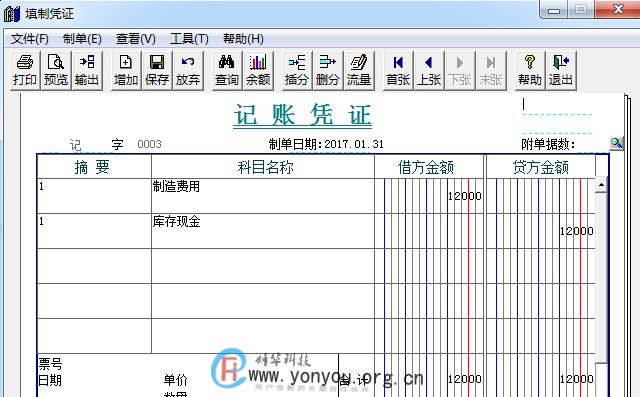The width and height of the screenshot is (640, 397).
Task: Click the 记账凭证 title heading
Action: [302, 115]
